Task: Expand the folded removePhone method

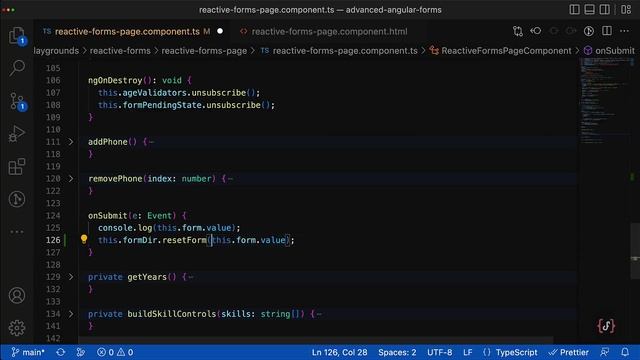Action: coord(71,179)
